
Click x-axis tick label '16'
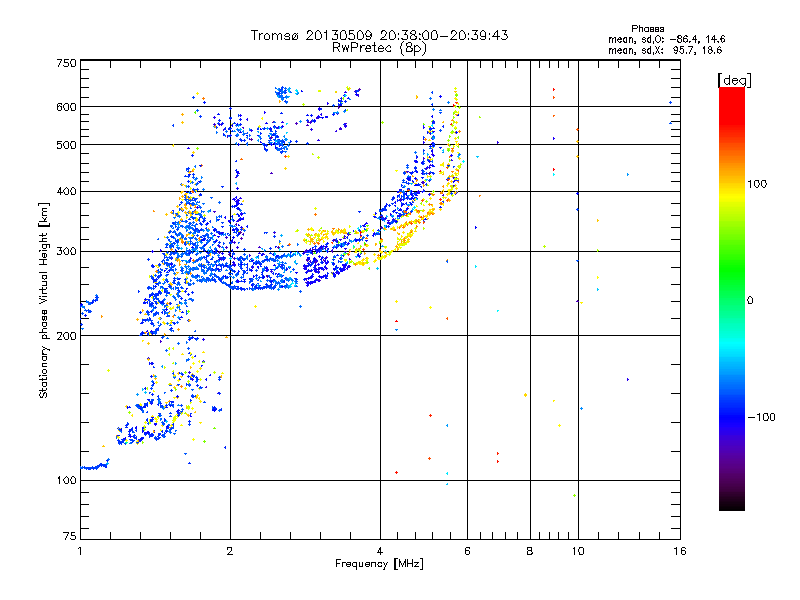pyautogui.click(x=680, y=551)
